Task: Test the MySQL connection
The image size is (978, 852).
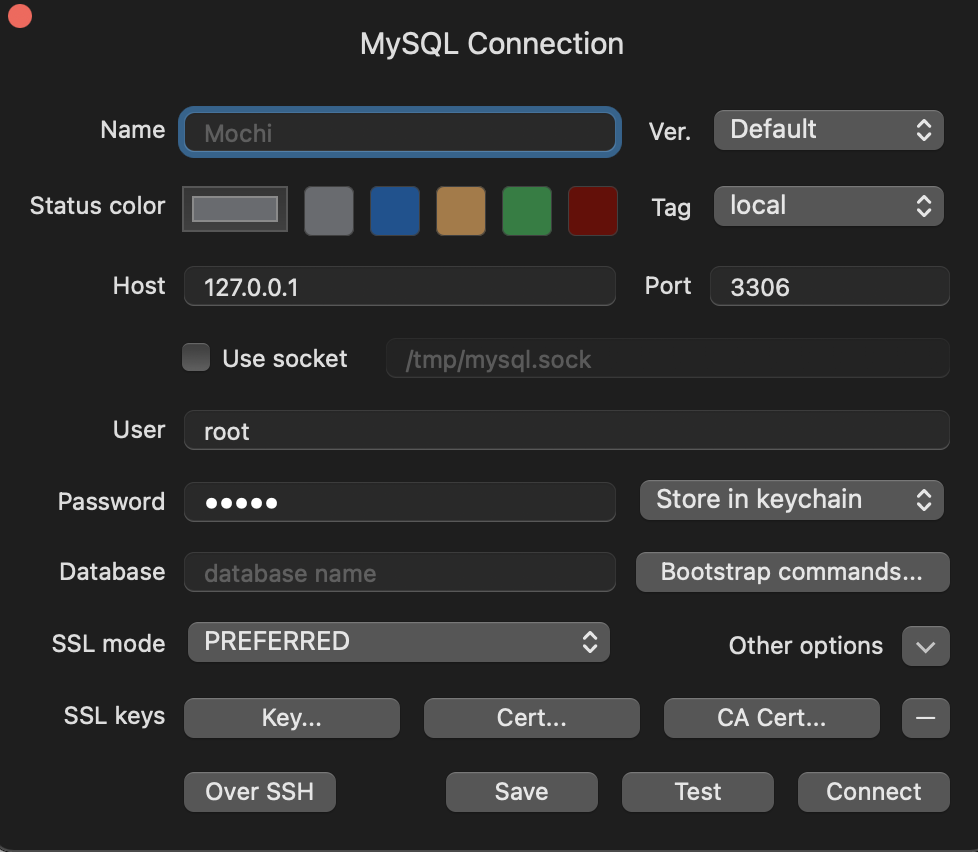Action: tap(697, 791)
